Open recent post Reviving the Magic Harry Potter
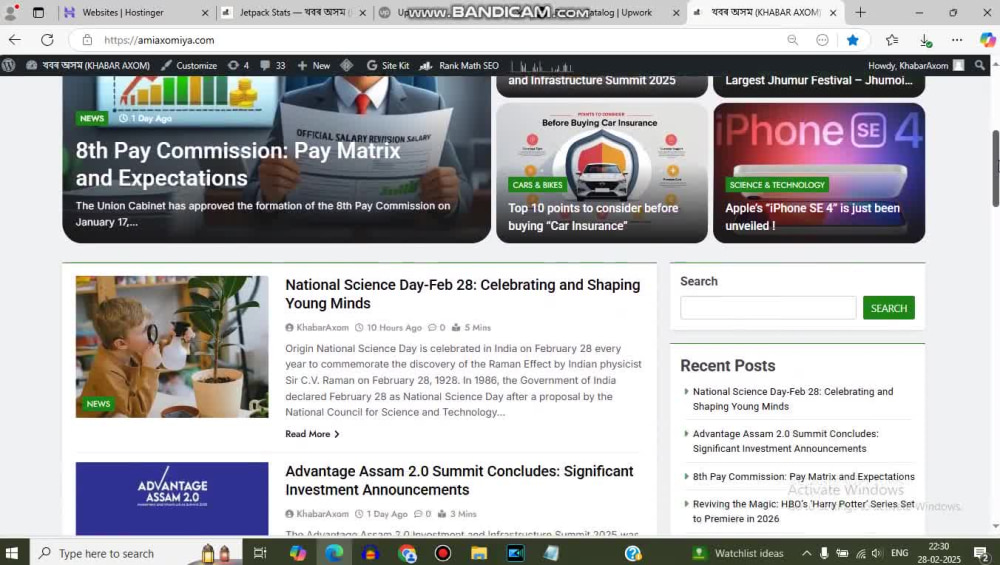 804,511
